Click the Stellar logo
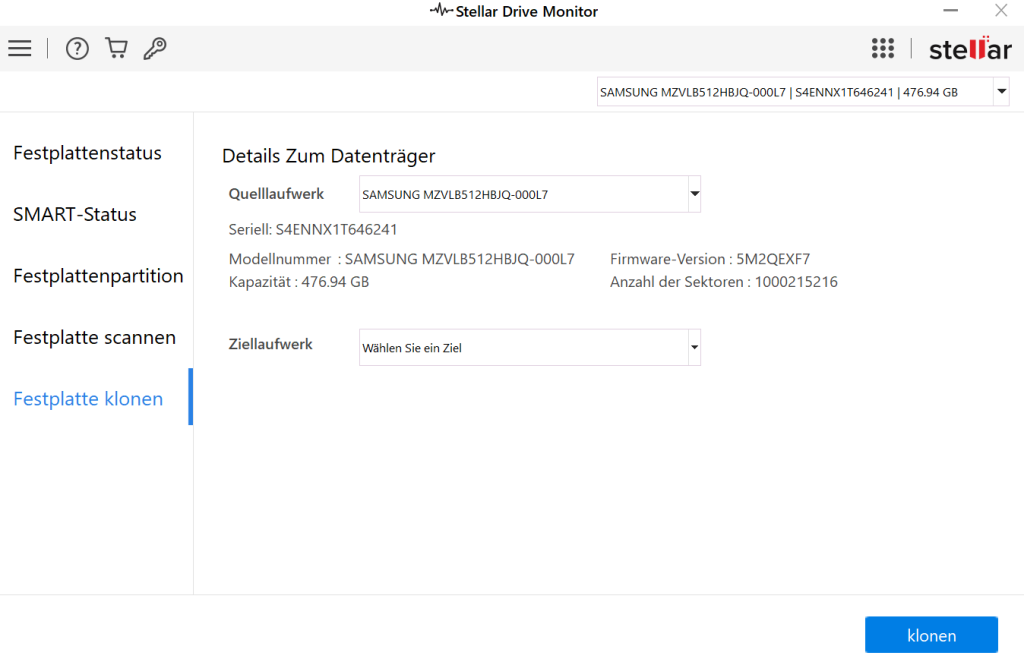 point(969,49)
